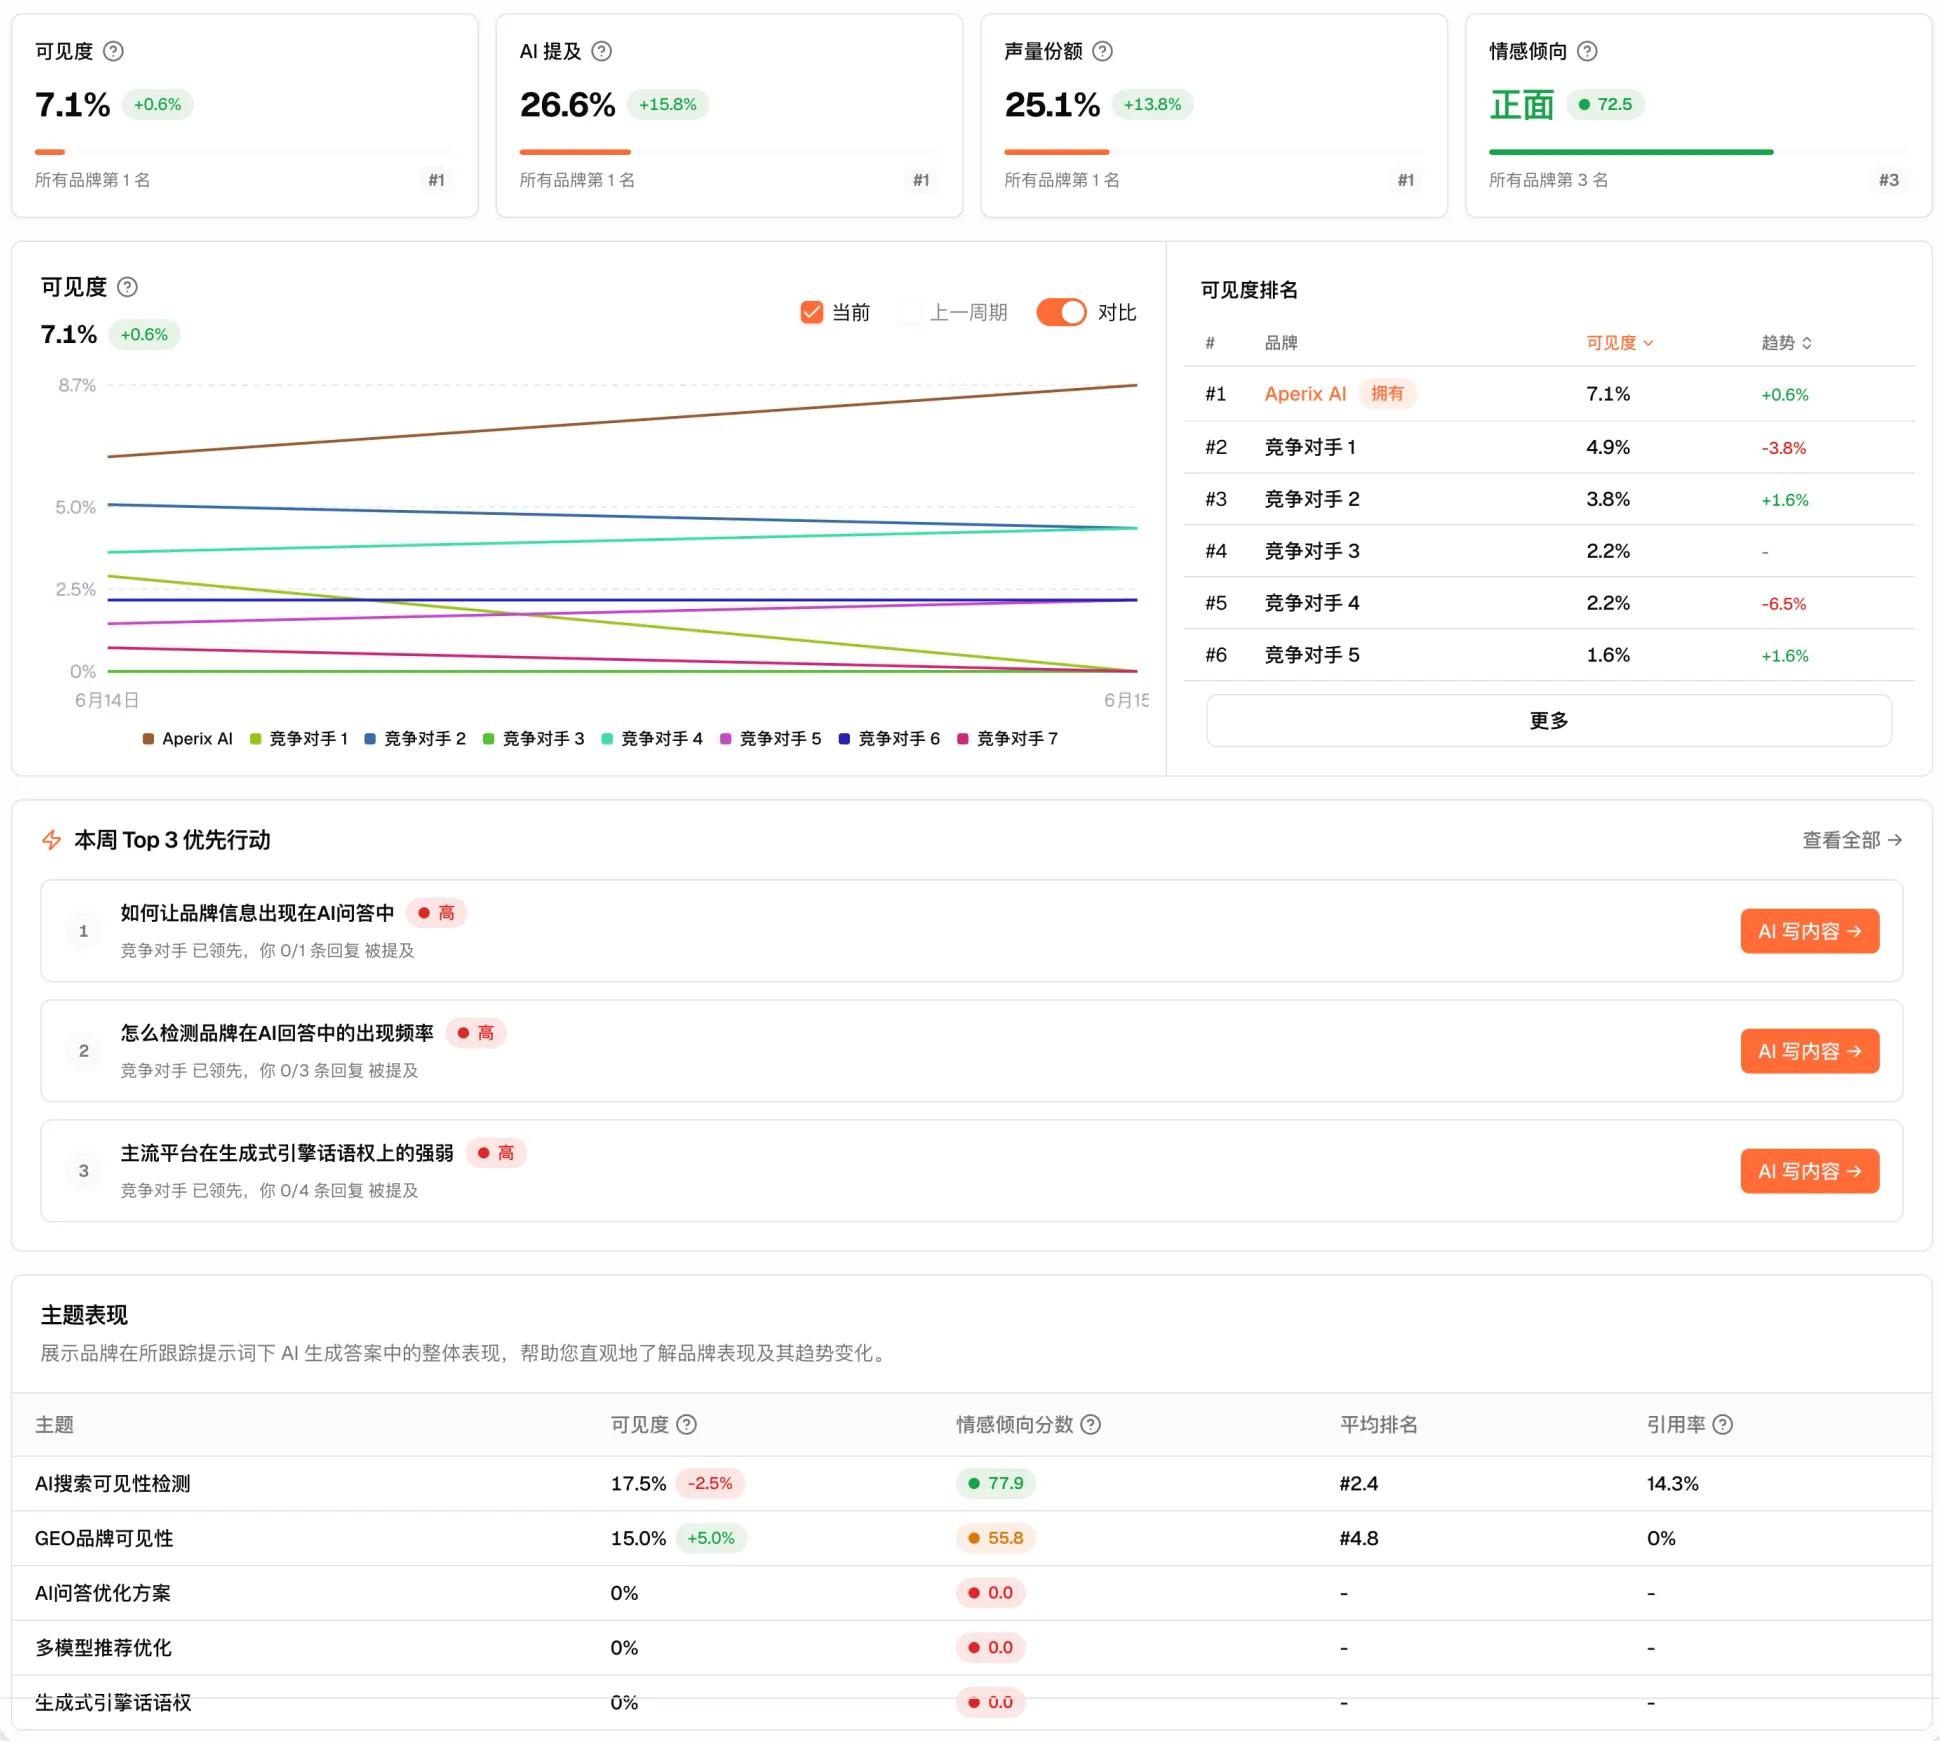
Task: Check the 上一周期 checkbox
Action: click(x=909, y=312)
